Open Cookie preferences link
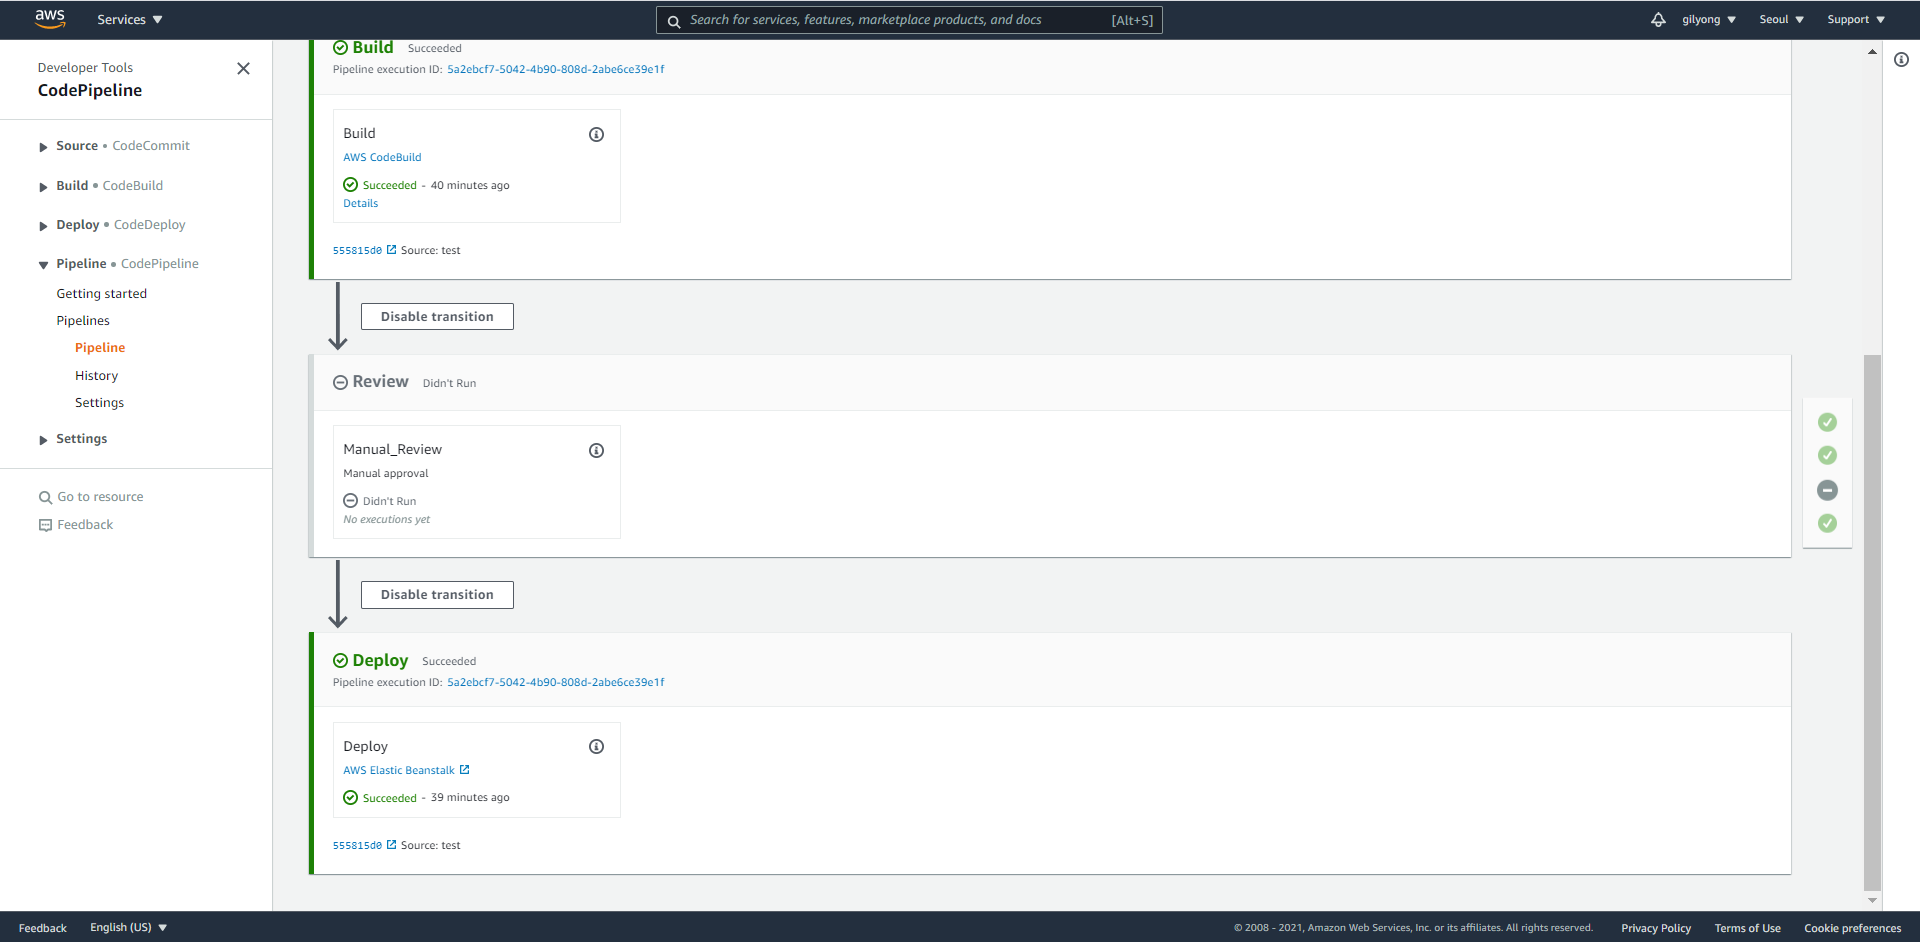The width and height of the screenshot is (1920, 942). coord(1852,928)
